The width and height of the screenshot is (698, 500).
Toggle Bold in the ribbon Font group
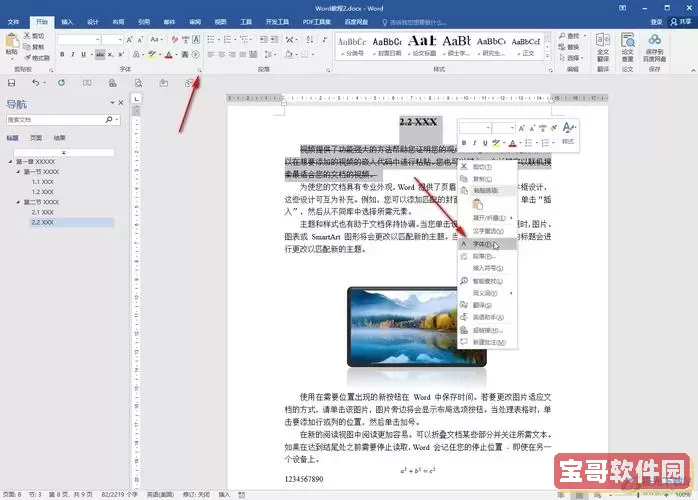pos(62,54)
